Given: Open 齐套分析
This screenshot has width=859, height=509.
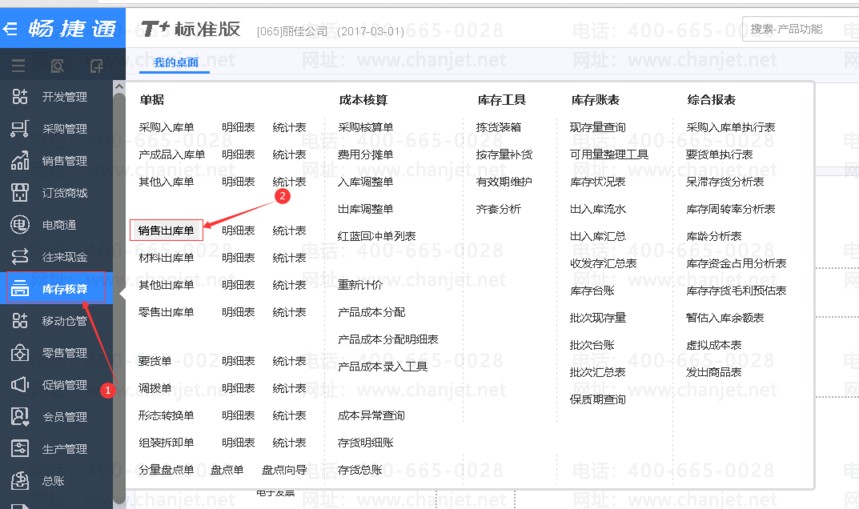Looking at the screenshot, I should click(499, 209).
